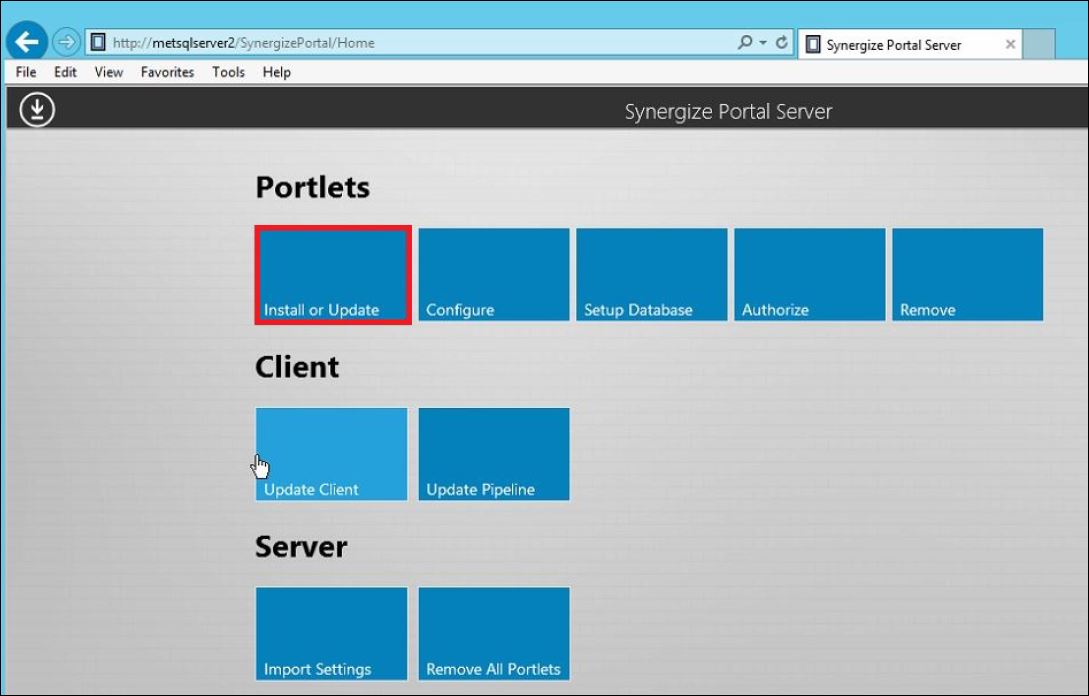The image size is (1089, 696).
Task: Open the Tools menu
Action: 228,72
